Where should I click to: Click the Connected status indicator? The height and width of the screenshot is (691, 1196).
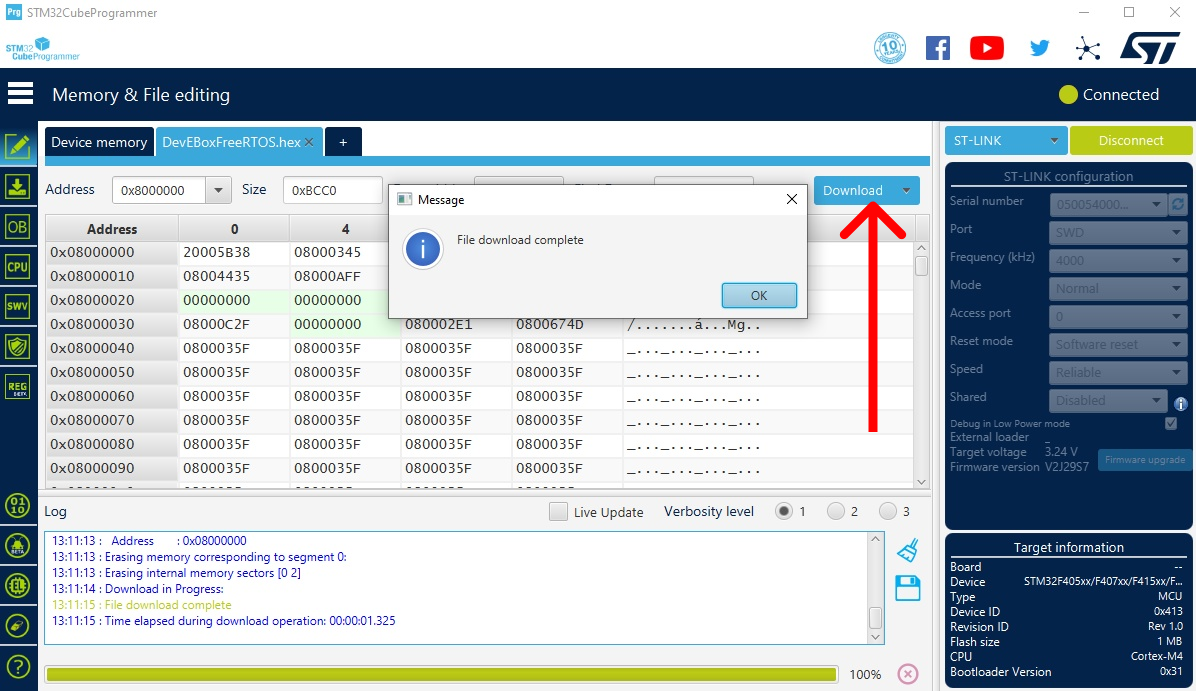(x=1109, y=95)
